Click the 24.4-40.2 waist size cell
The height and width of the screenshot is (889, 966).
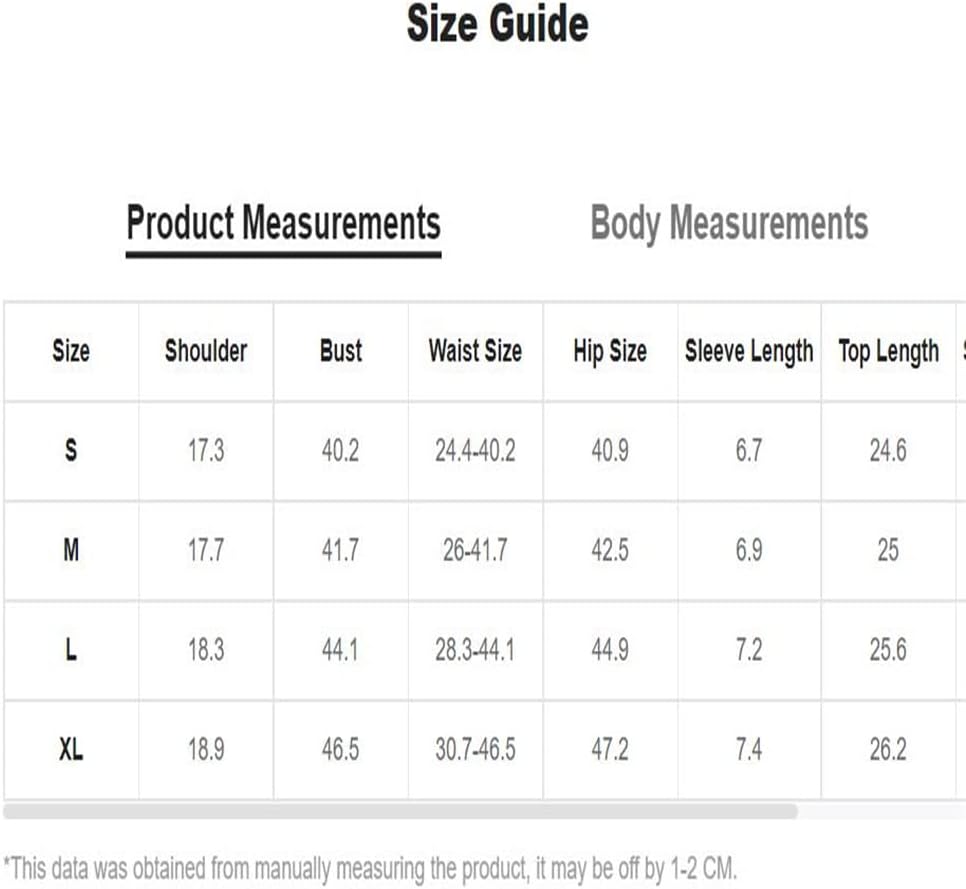click(x=475, y=451)
